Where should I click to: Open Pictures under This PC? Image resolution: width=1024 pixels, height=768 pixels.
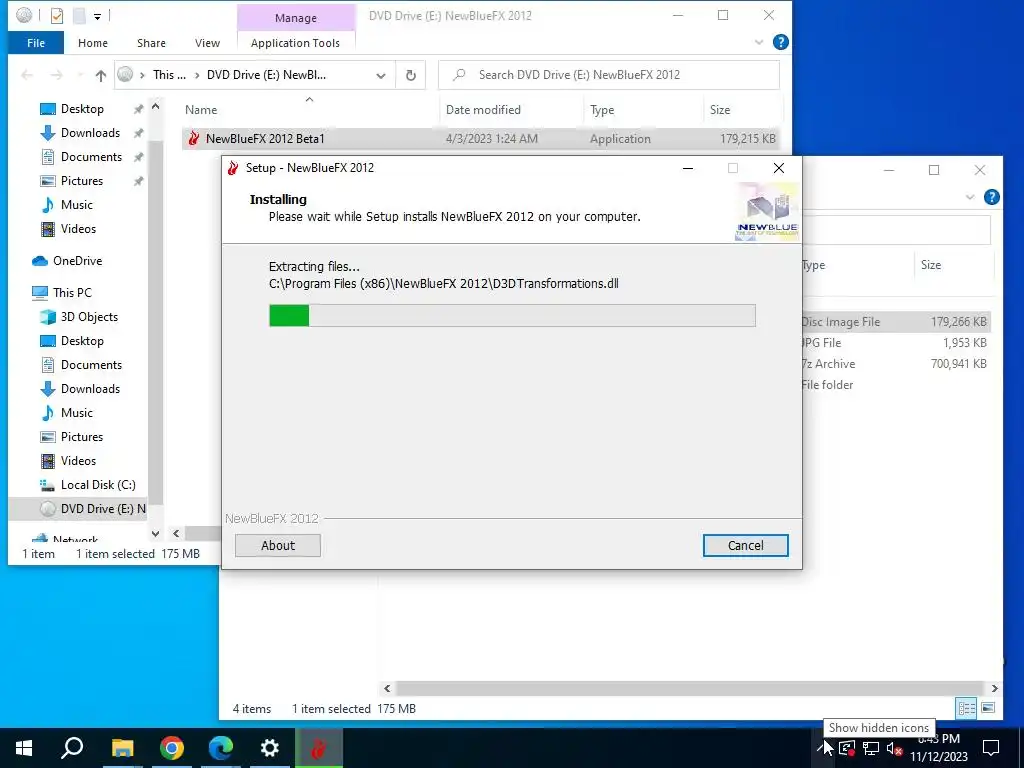[x=82, y=437]
